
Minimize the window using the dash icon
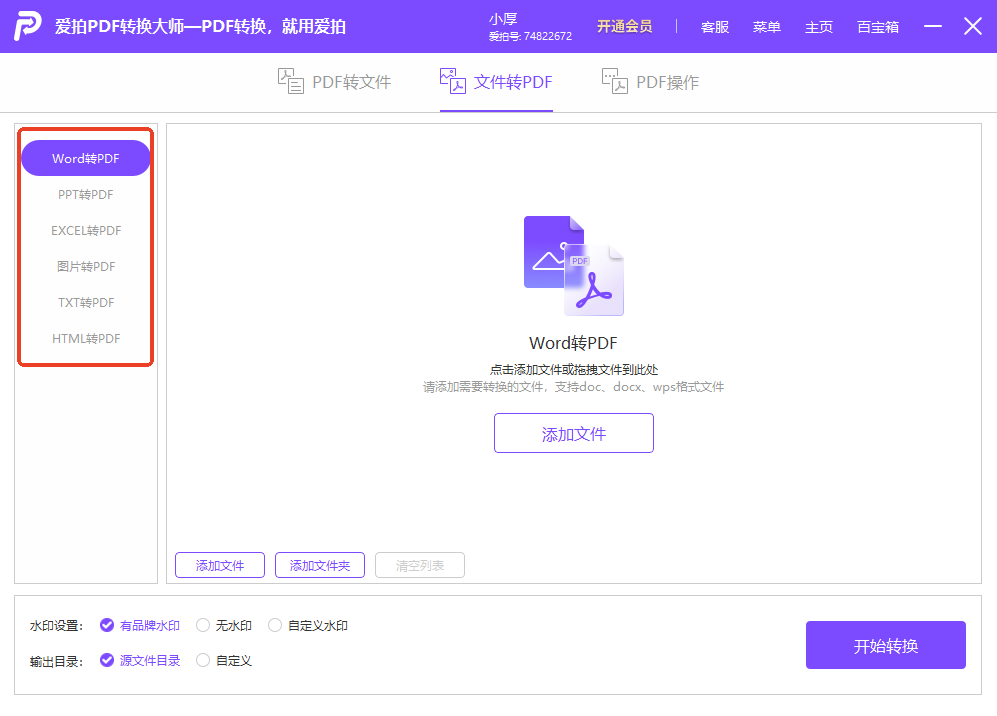click(x=933, y=26)
